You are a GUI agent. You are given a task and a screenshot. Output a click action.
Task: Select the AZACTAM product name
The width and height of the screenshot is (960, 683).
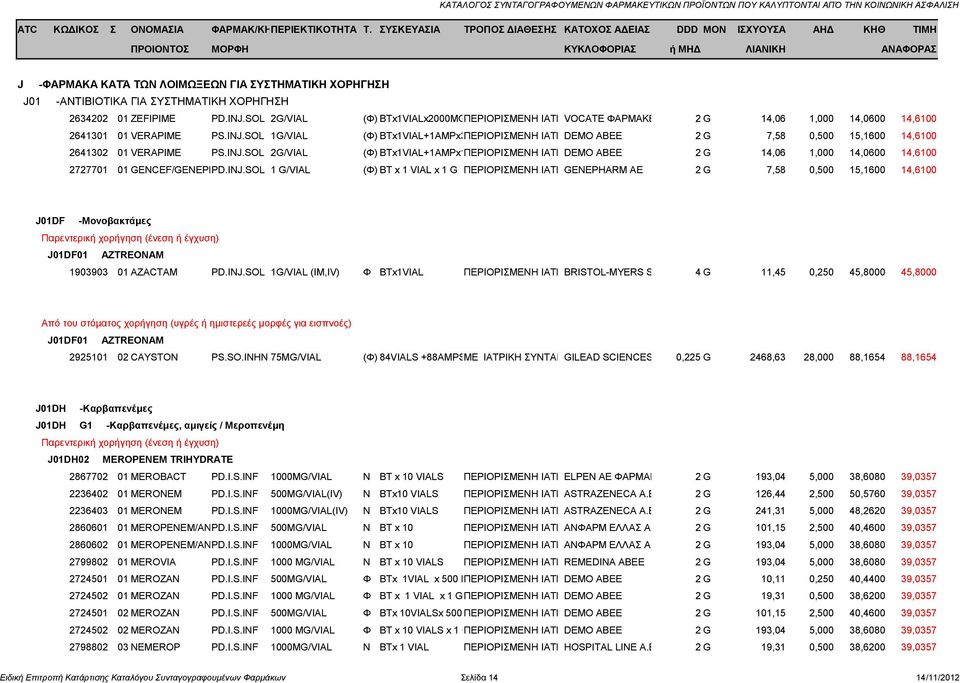[154, 272]
